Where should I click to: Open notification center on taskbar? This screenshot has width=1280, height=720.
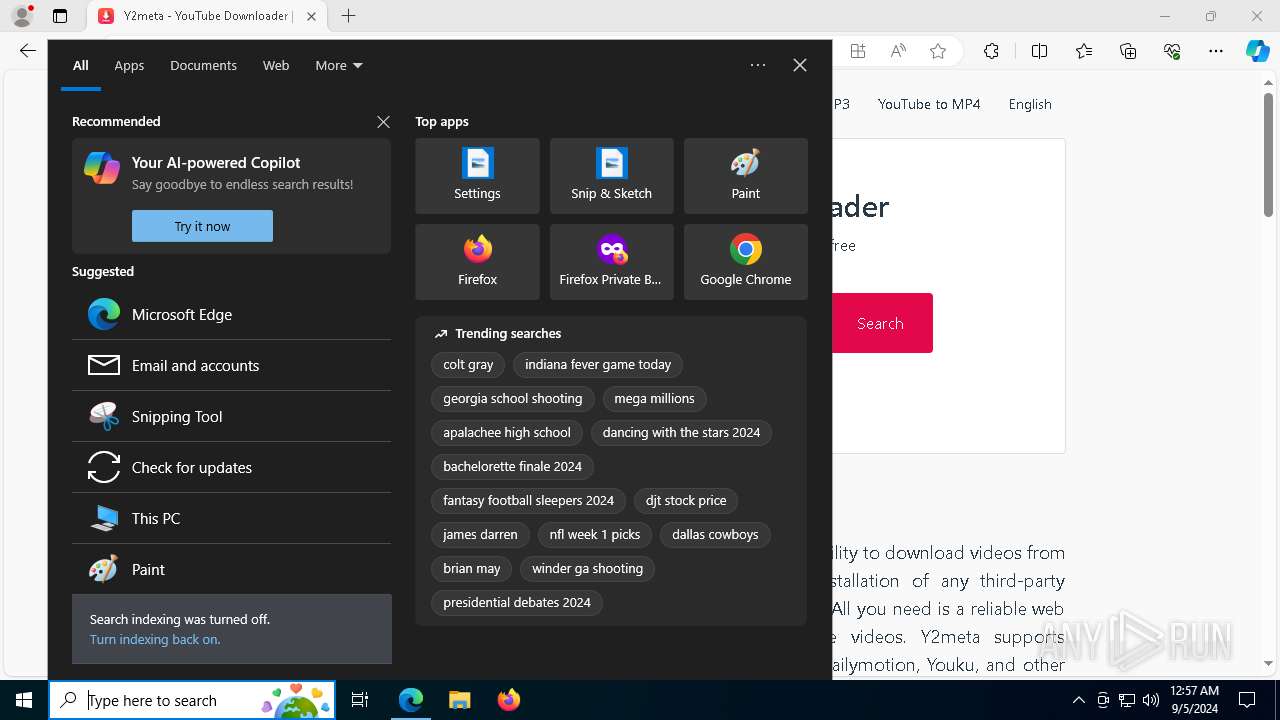tap(1247, 700)
